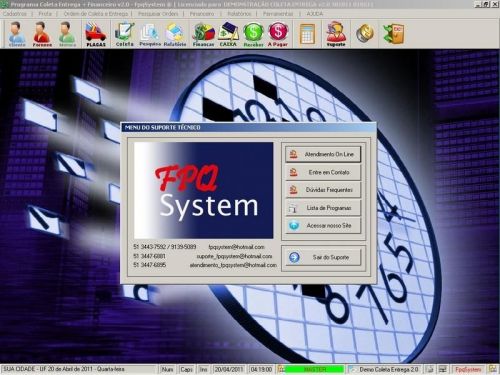Image resolution: width=500 pixels, height=375 pixels.
Task: Open the Fornecedor toolbar icon
Action: (x=42, y=34)
